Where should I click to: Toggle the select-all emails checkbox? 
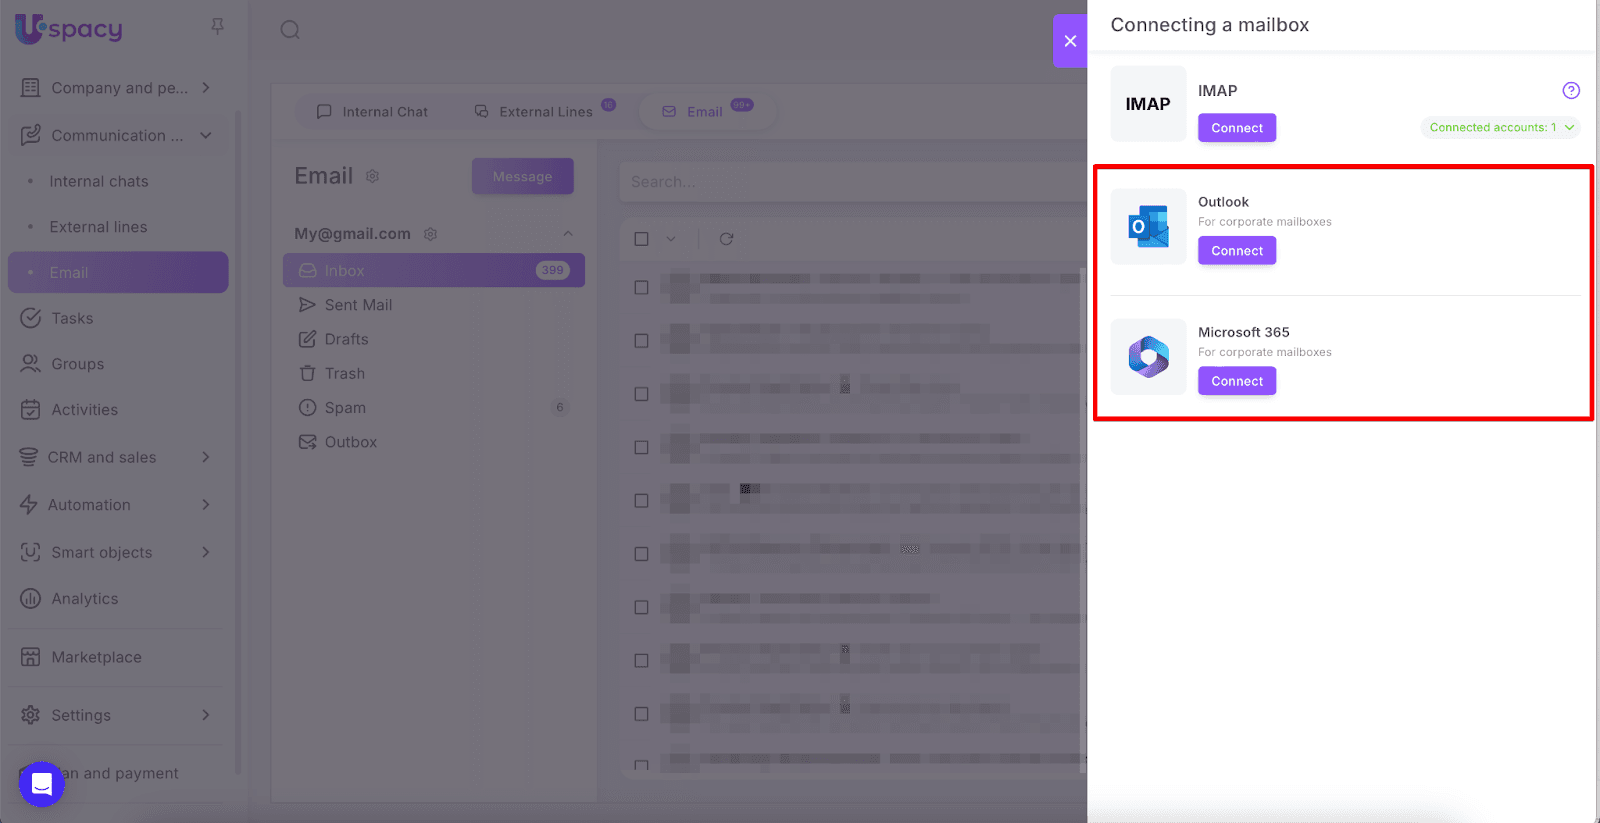click(642, 239)
